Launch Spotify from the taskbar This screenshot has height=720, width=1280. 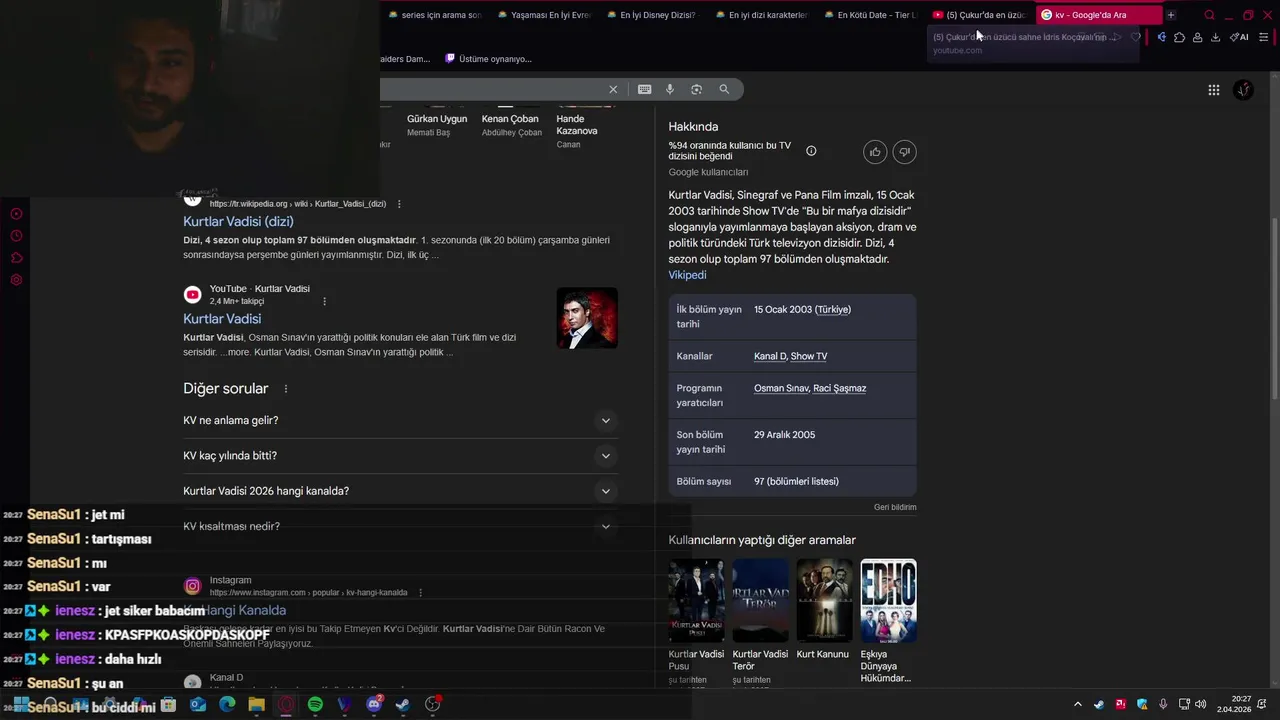[x=315, y=704]
